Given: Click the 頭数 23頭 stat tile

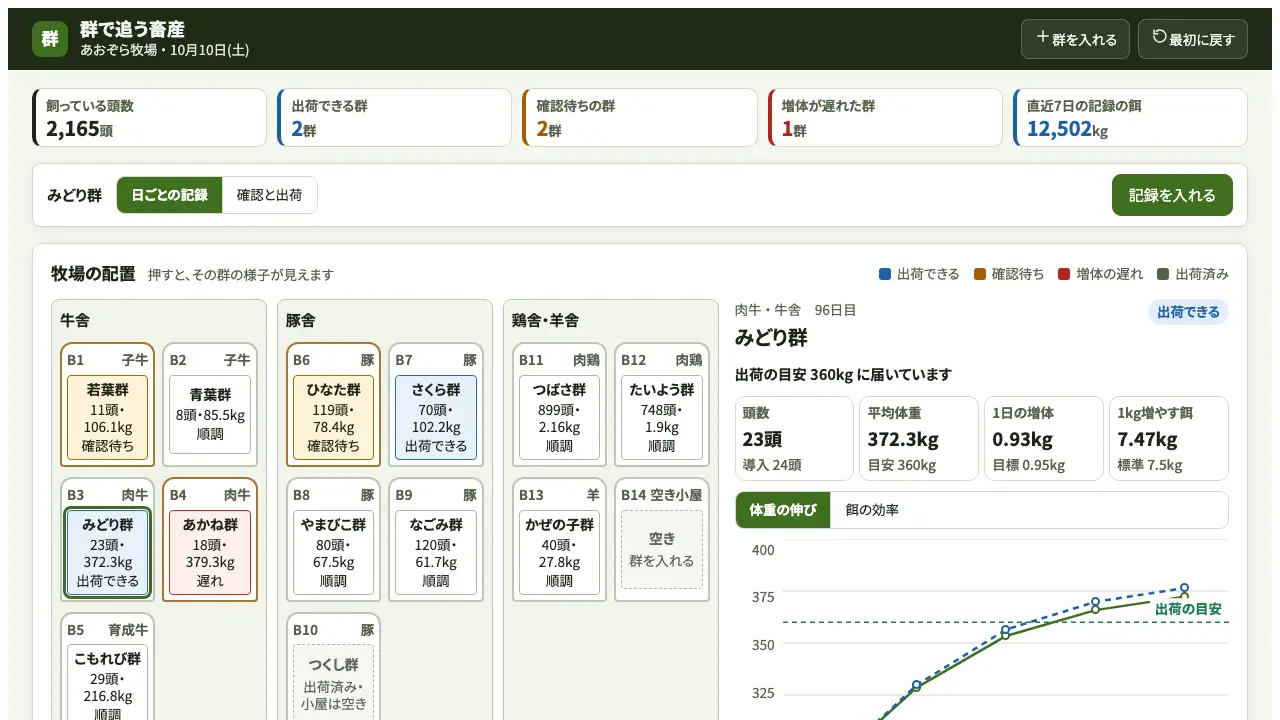Looking at the screenshot, I should (x=794, y=439).
